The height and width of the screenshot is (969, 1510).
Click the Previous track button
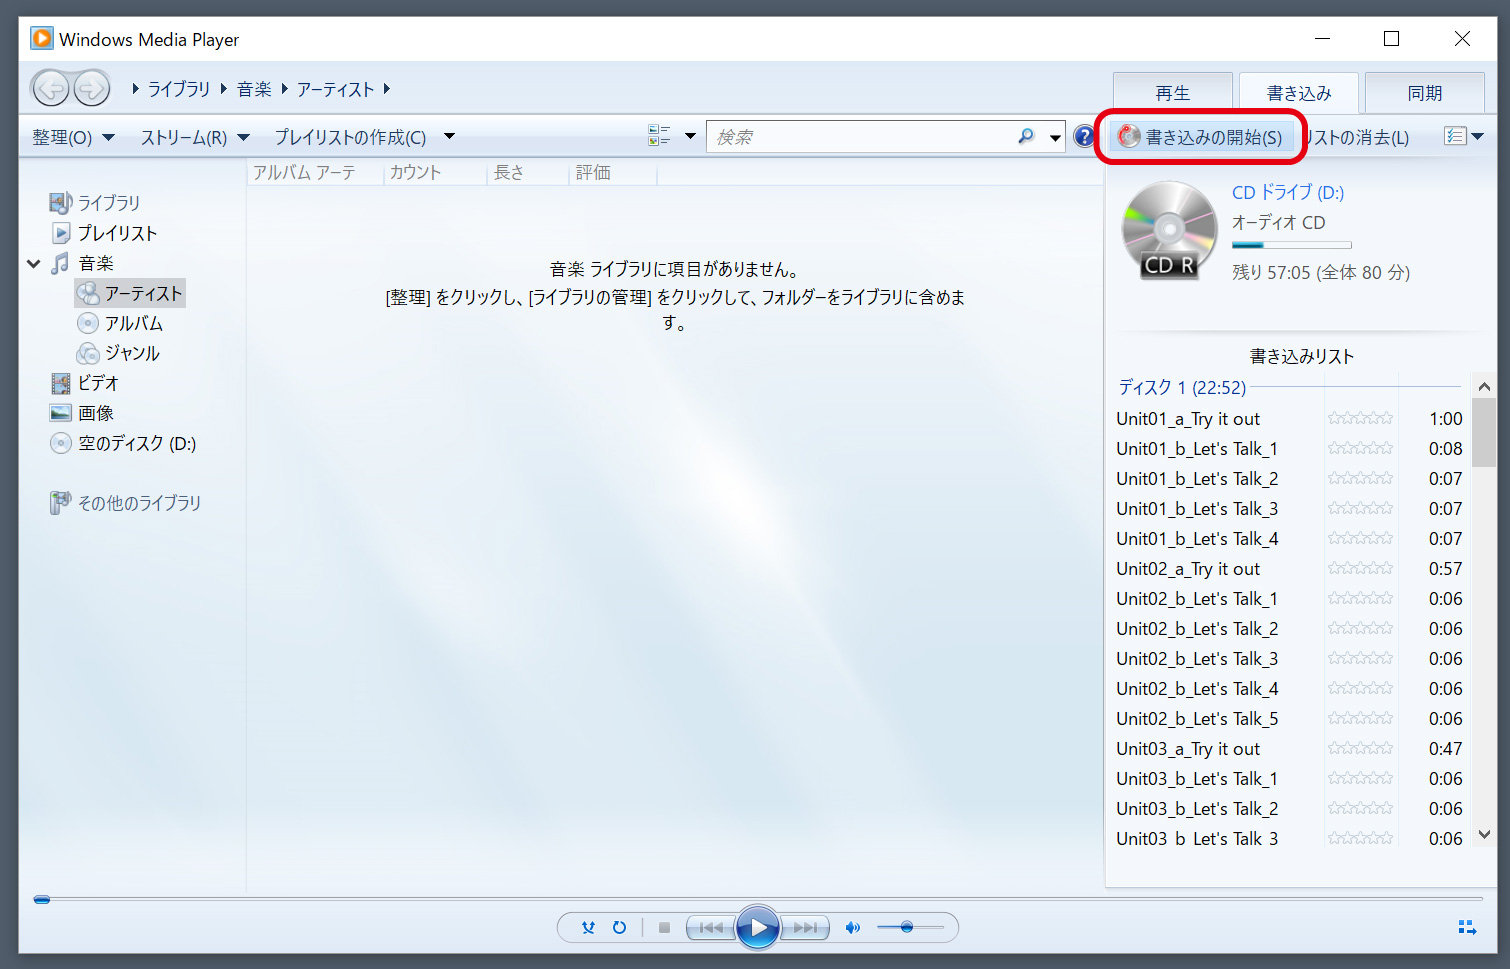(711, 928)
